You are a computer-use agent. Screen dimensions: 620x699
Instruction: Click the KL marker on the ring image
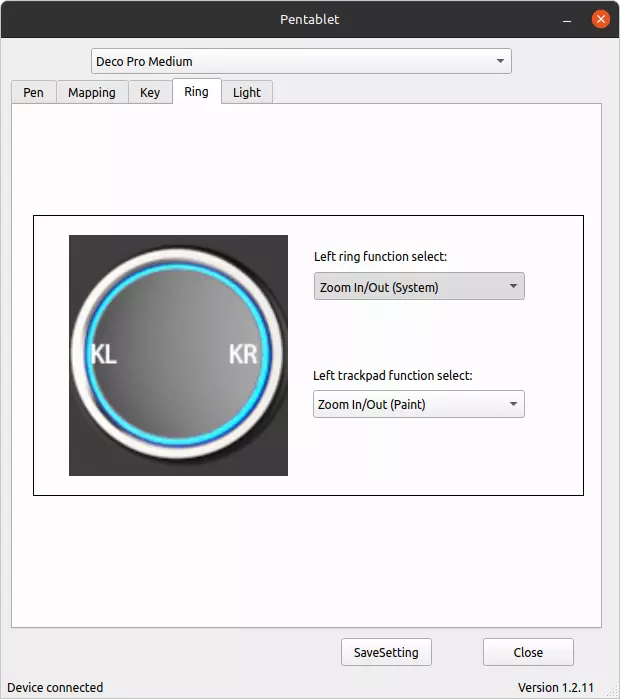[x=103, y=354]
